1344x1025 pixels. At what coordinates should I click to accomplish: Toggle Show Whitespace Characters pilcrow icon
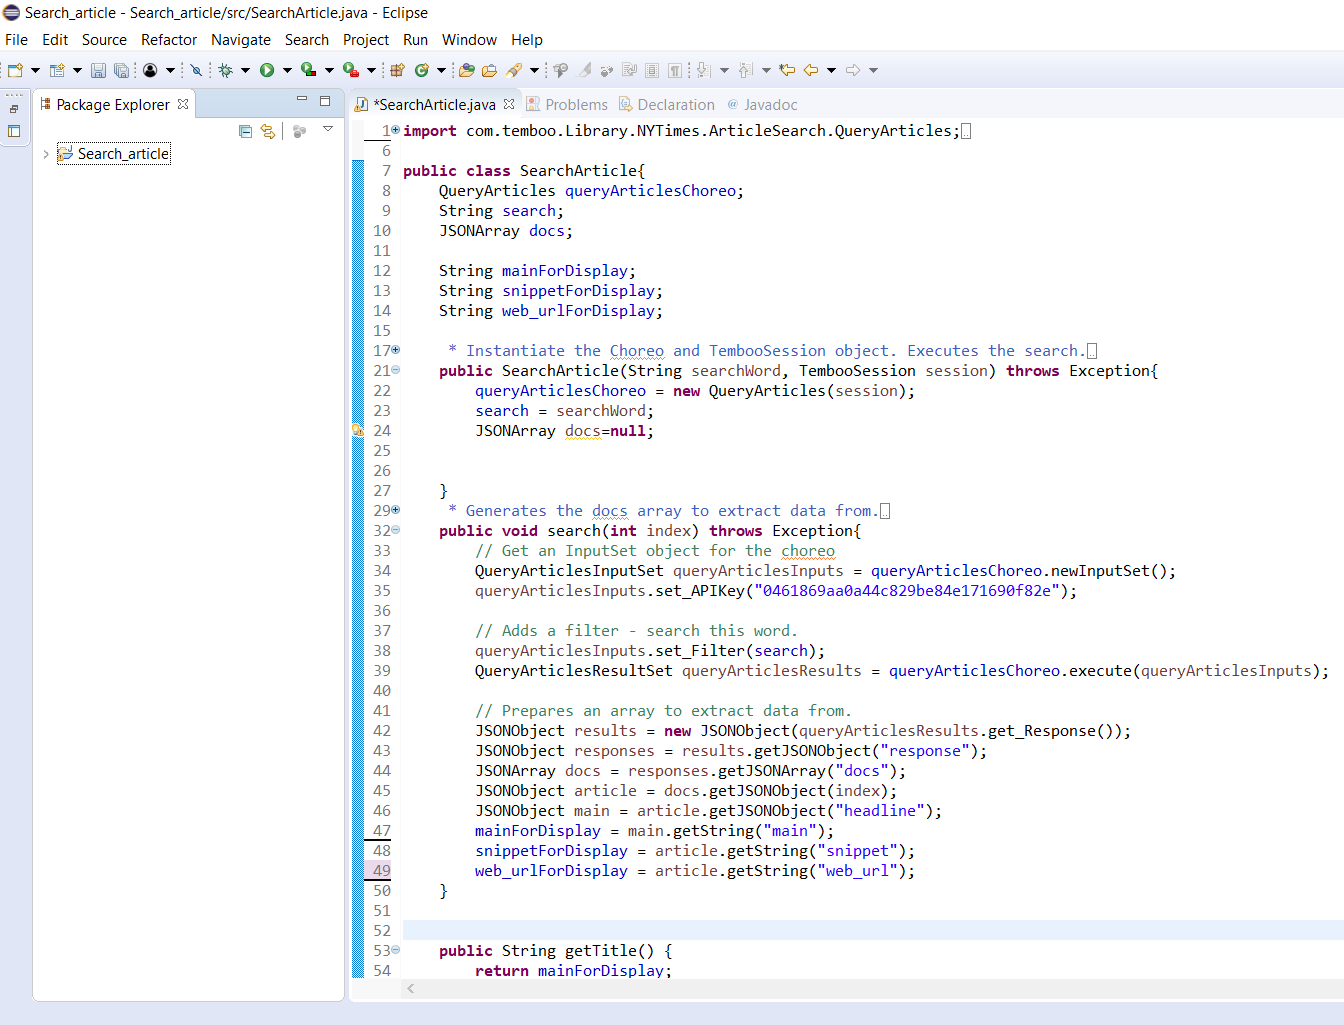pos(675,70)
